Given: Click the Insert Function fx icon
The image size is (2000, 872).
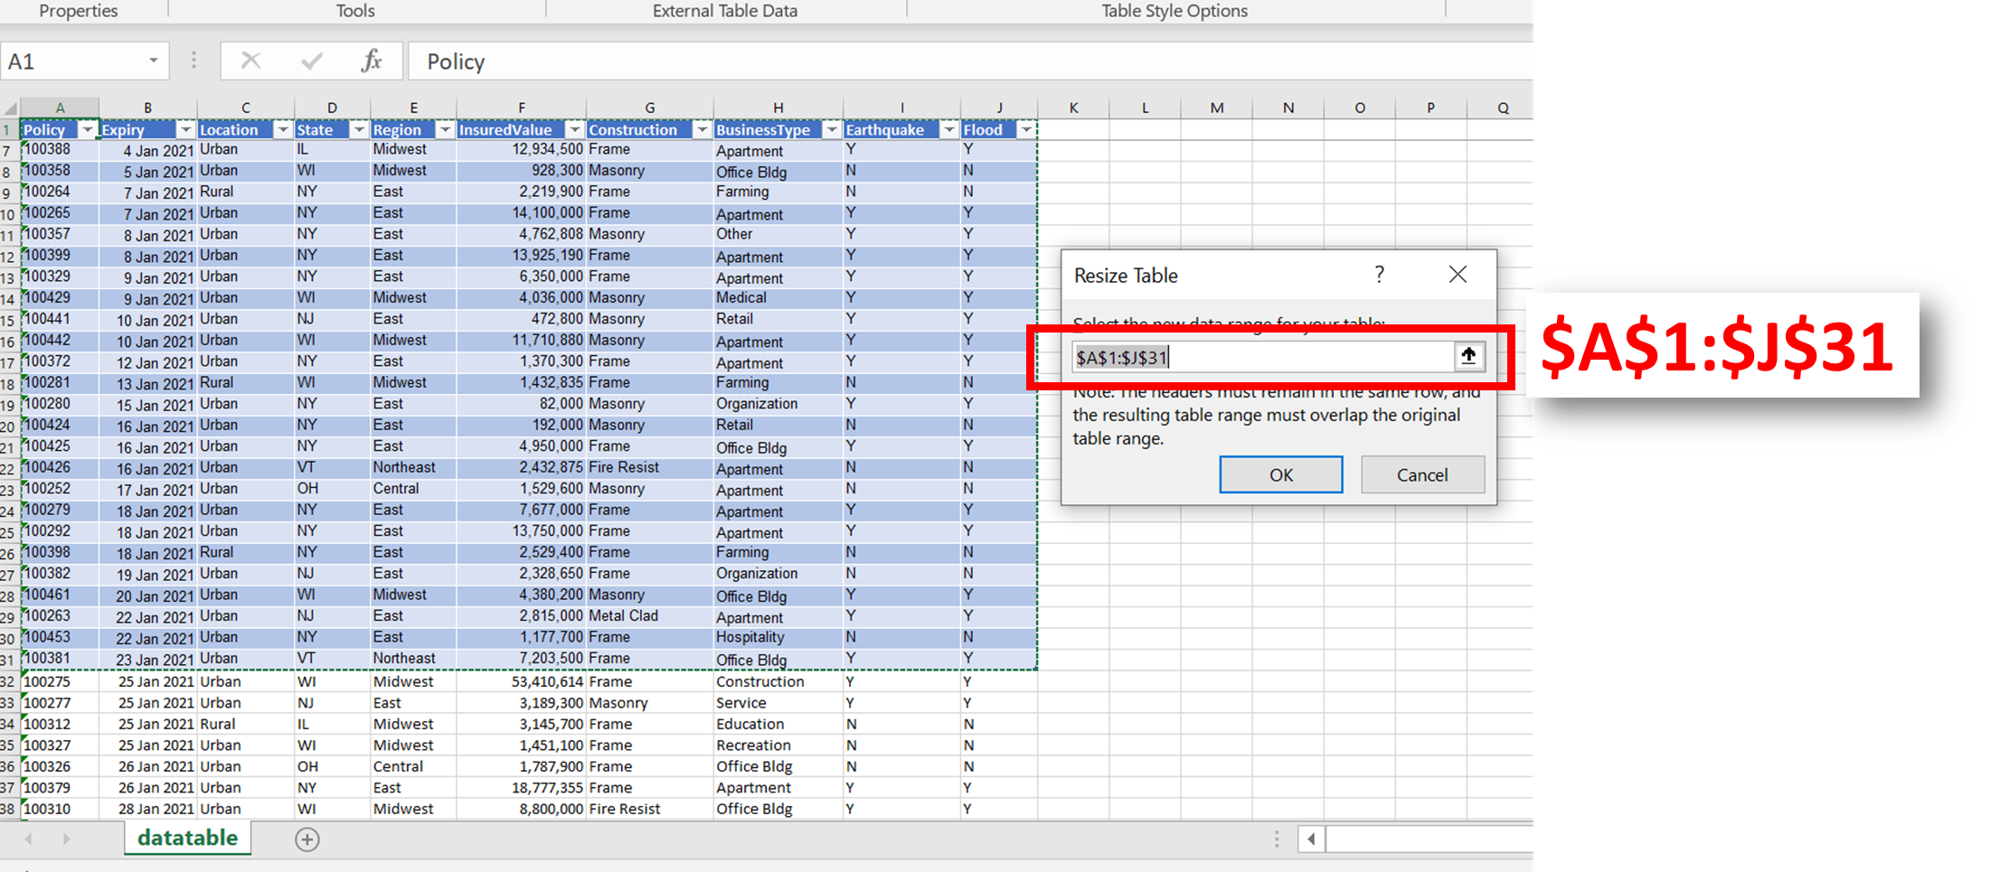Looking at the screenshot, I should (371, 61).
